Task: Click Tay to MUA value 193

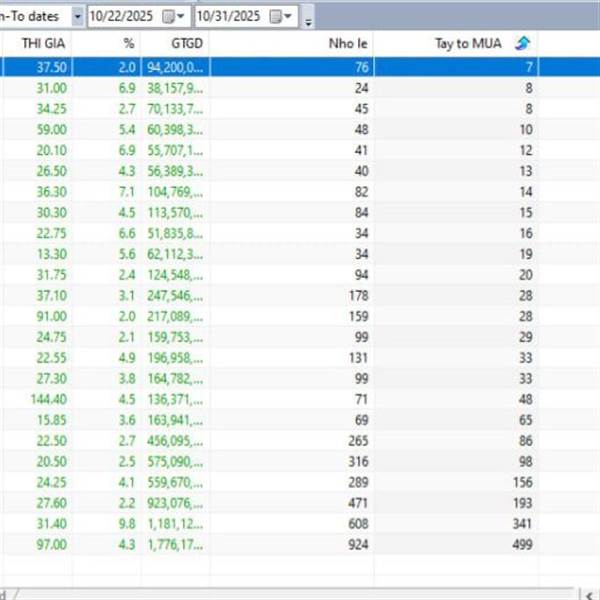Action: (523, 503)
